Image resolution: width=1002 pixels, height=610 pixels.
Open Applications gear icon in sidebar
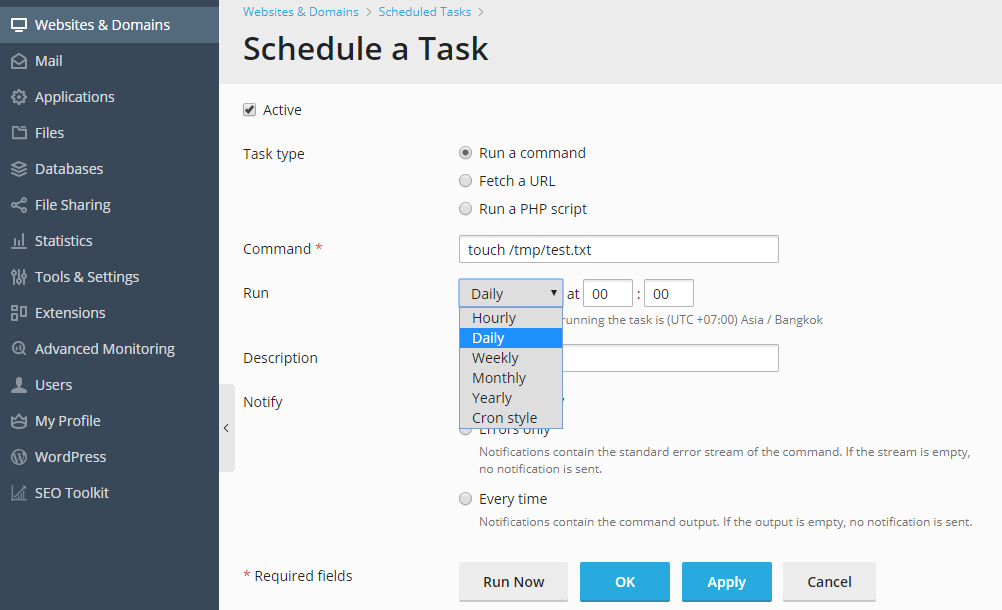(18, 97)
